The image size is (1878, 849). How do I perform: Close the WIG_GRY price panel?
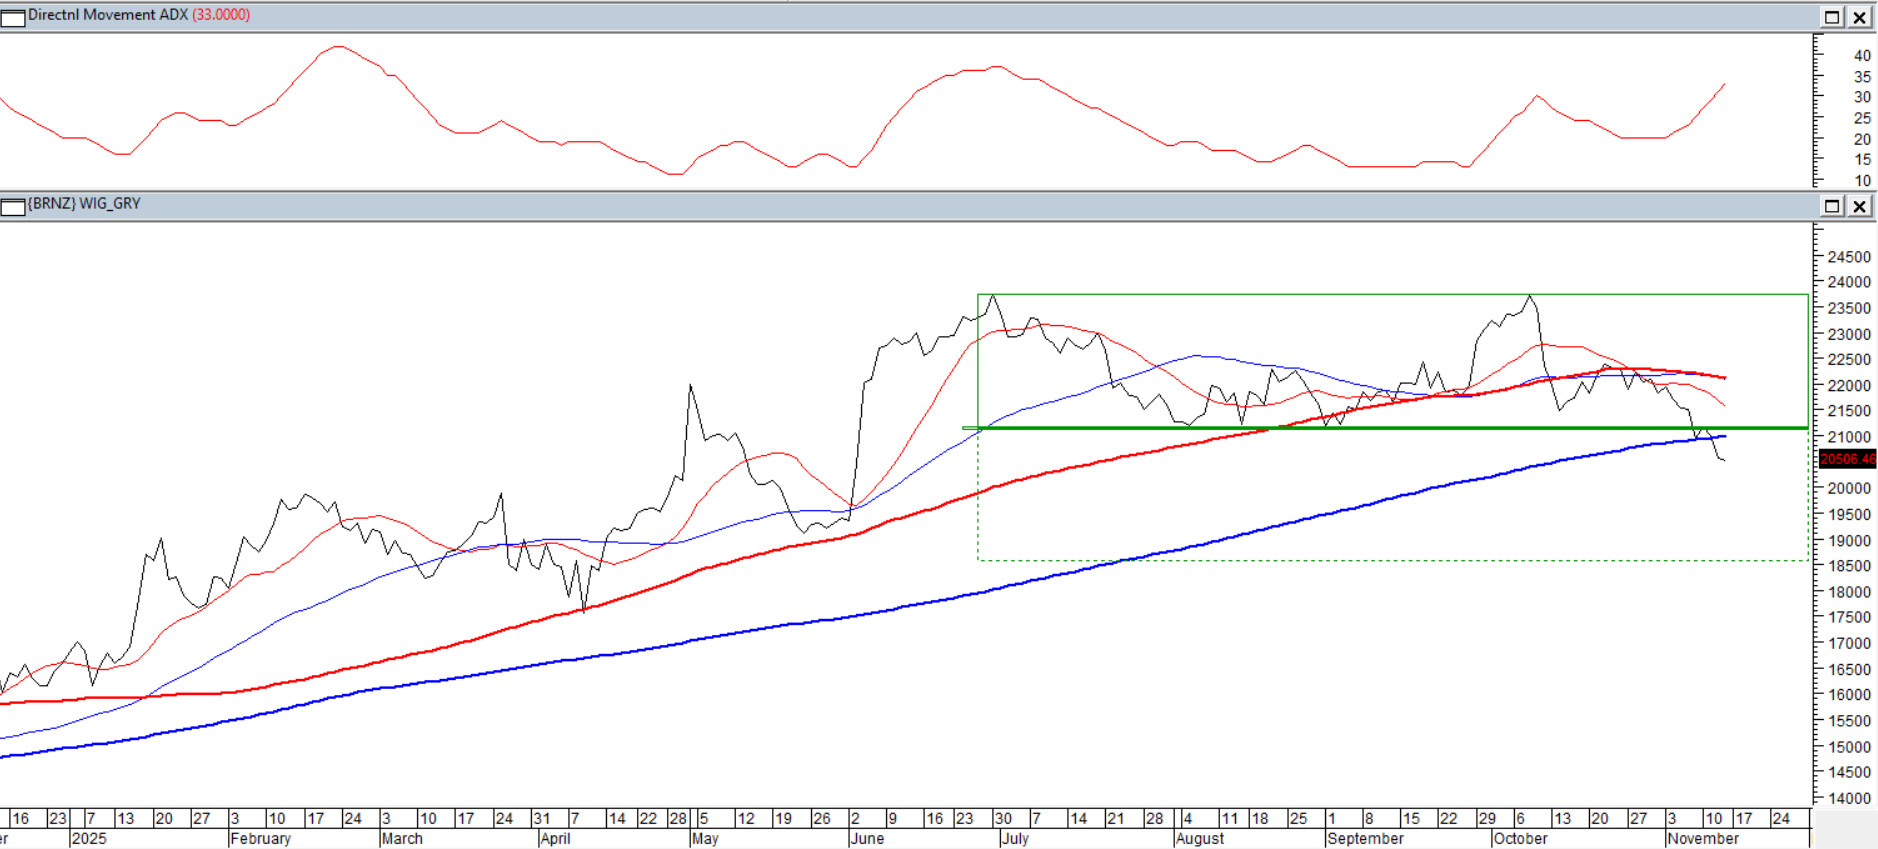tap(1859, 206)
